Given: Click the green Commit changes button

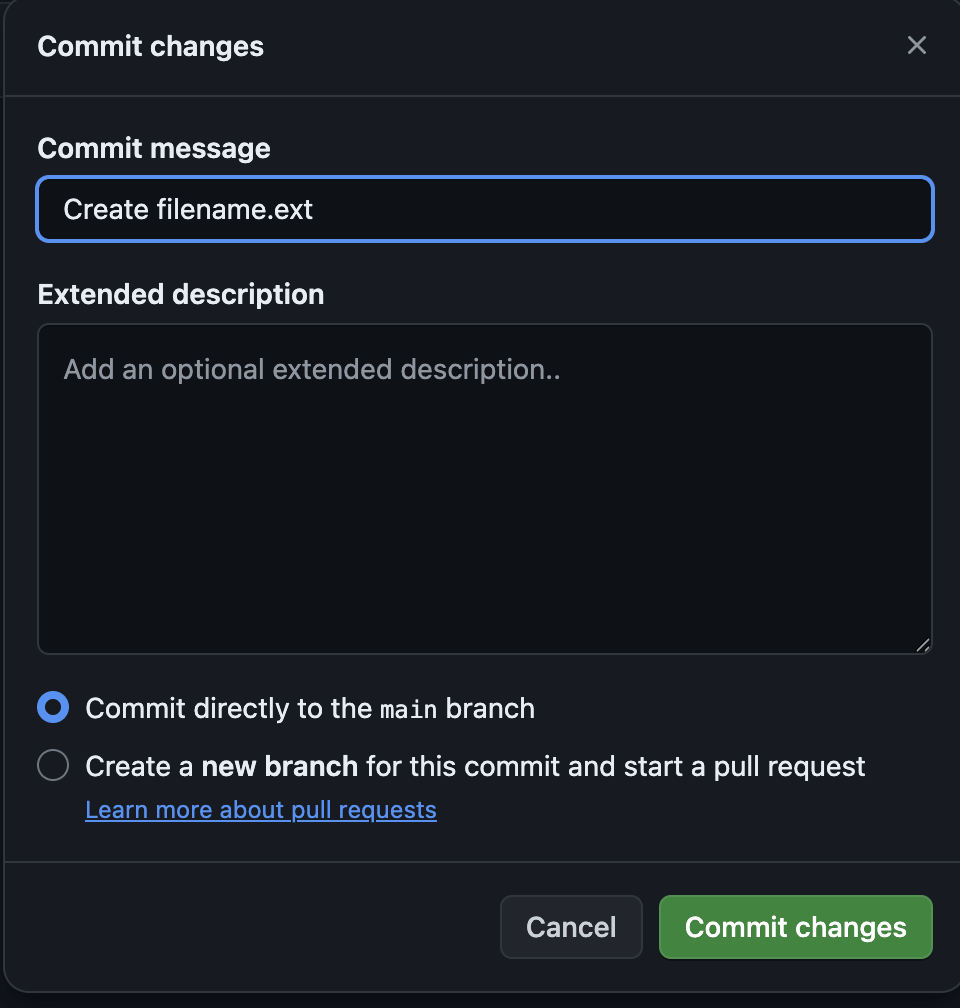Looking at the screenshot, I should pos(795,927).
